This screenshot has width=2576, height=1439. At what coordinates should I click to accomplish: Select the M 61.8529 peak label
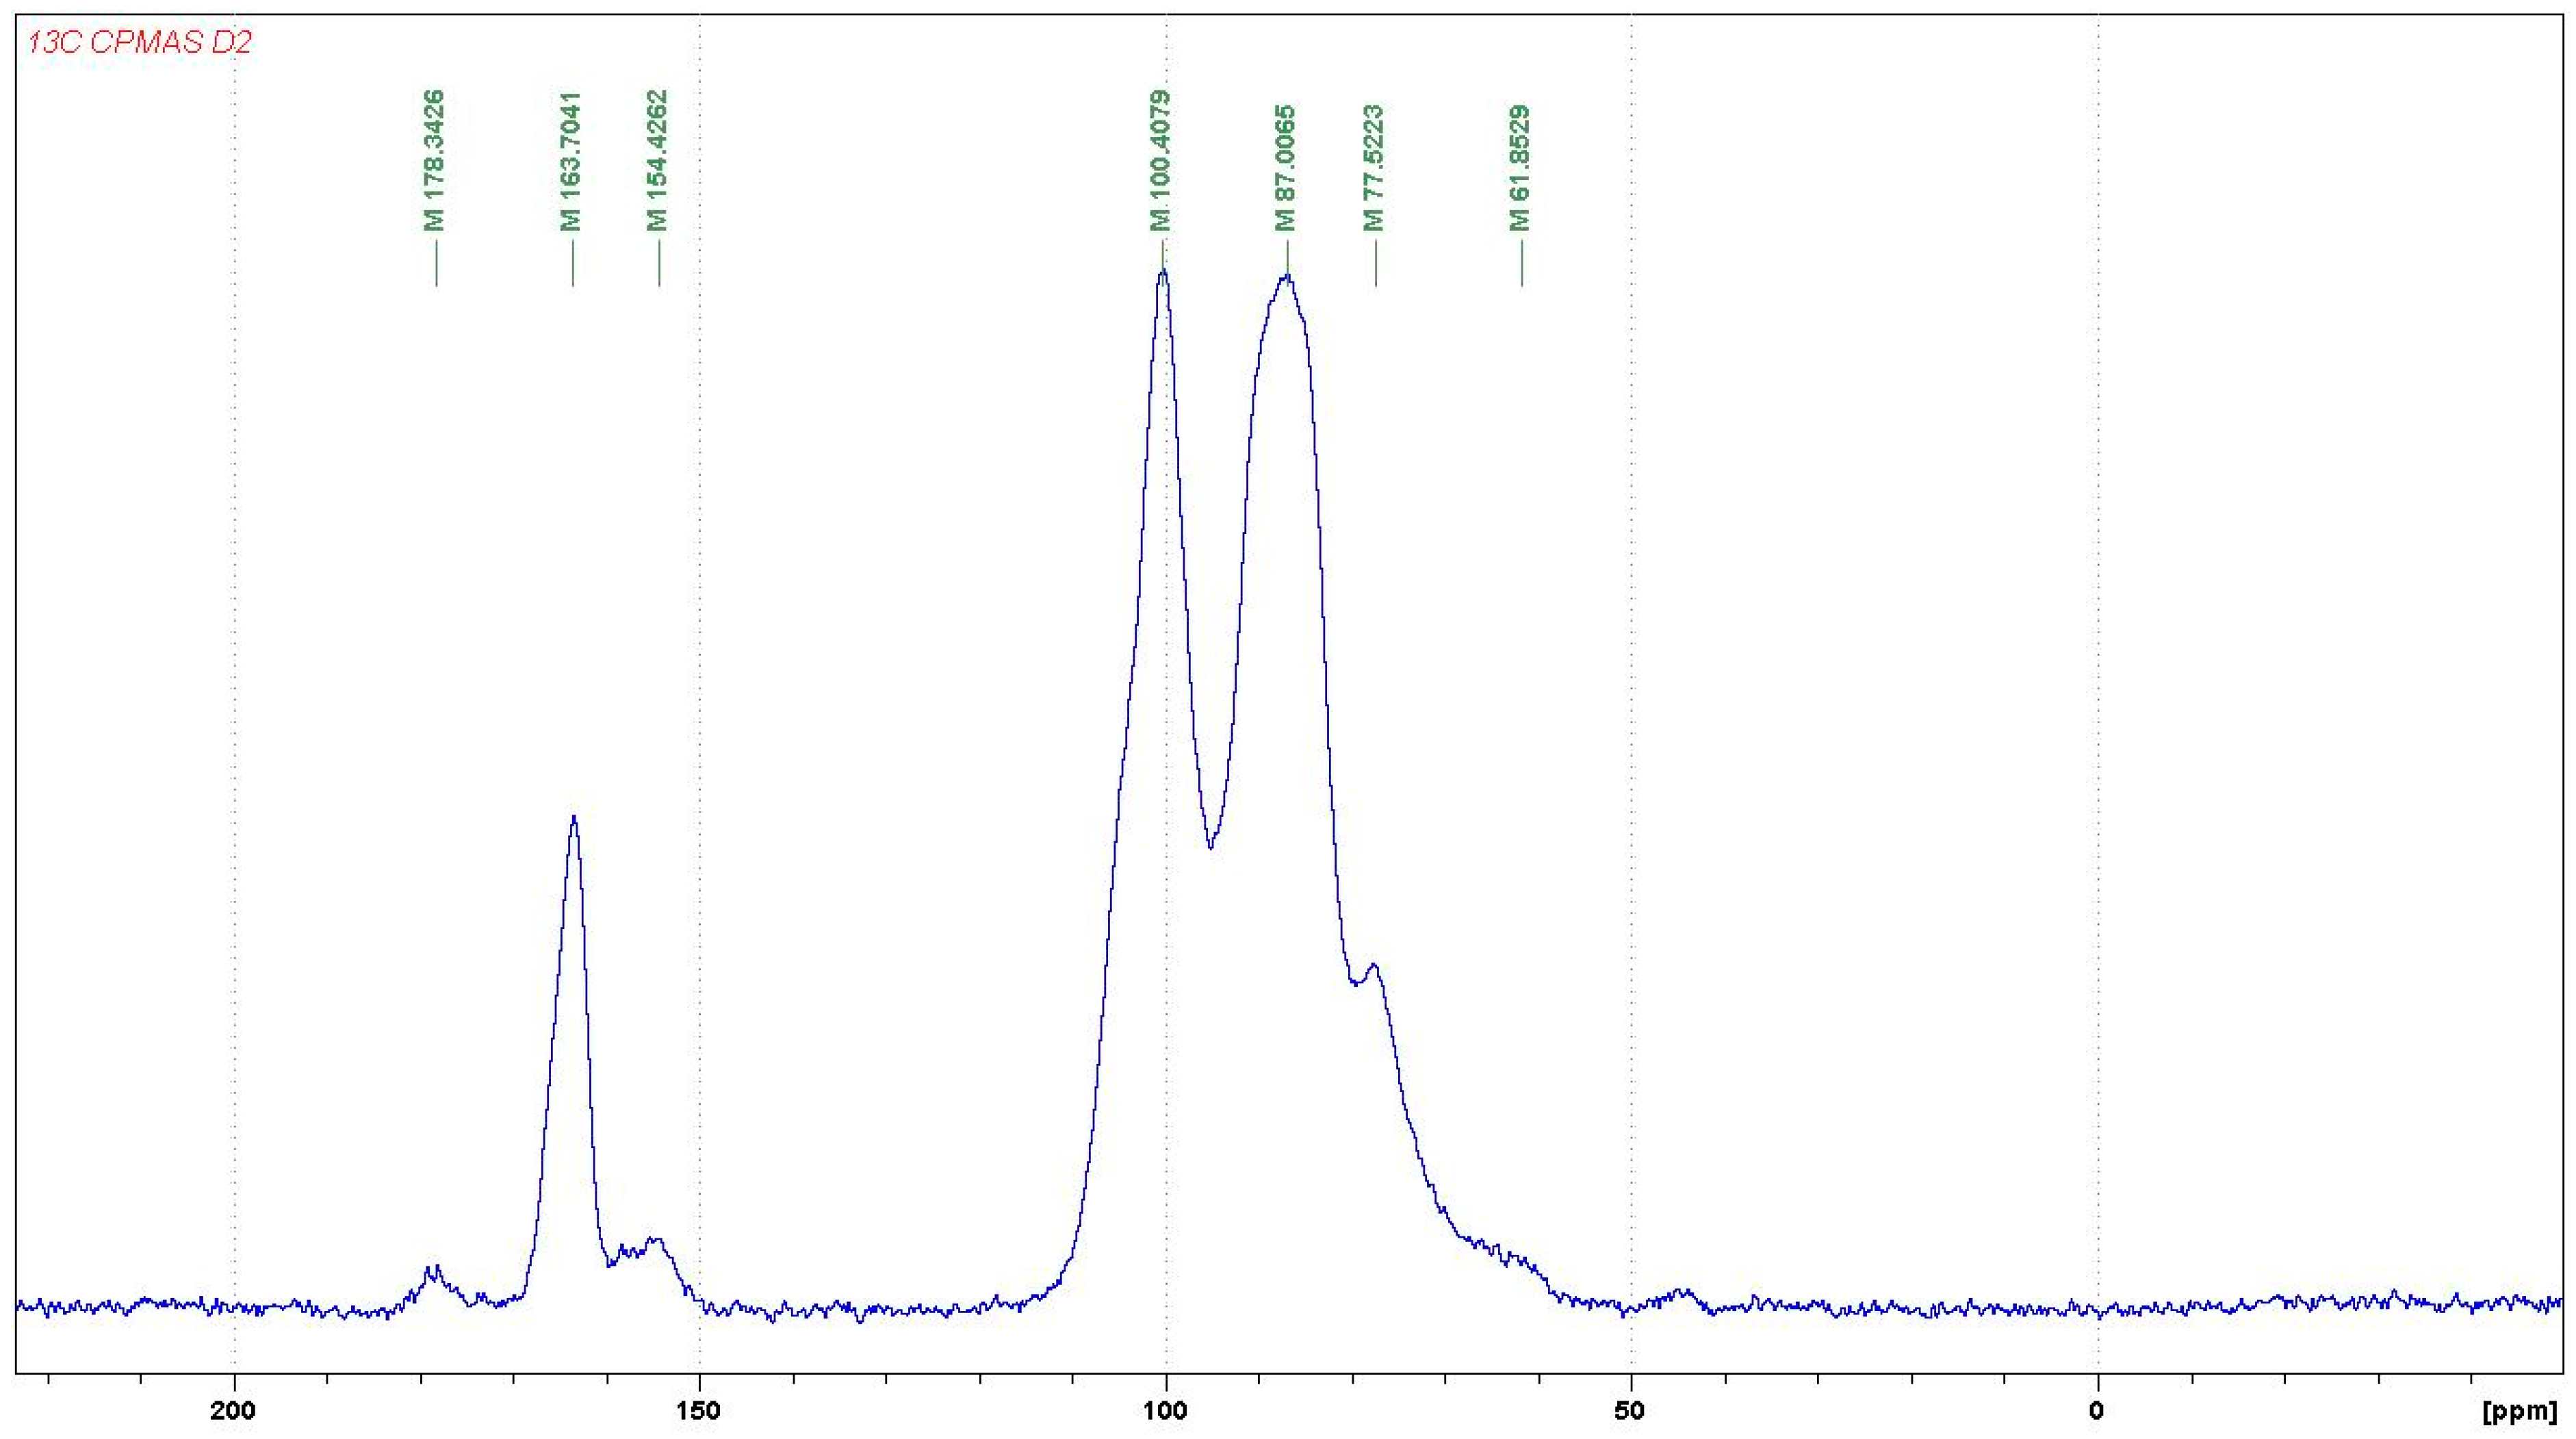[1520, 167]
